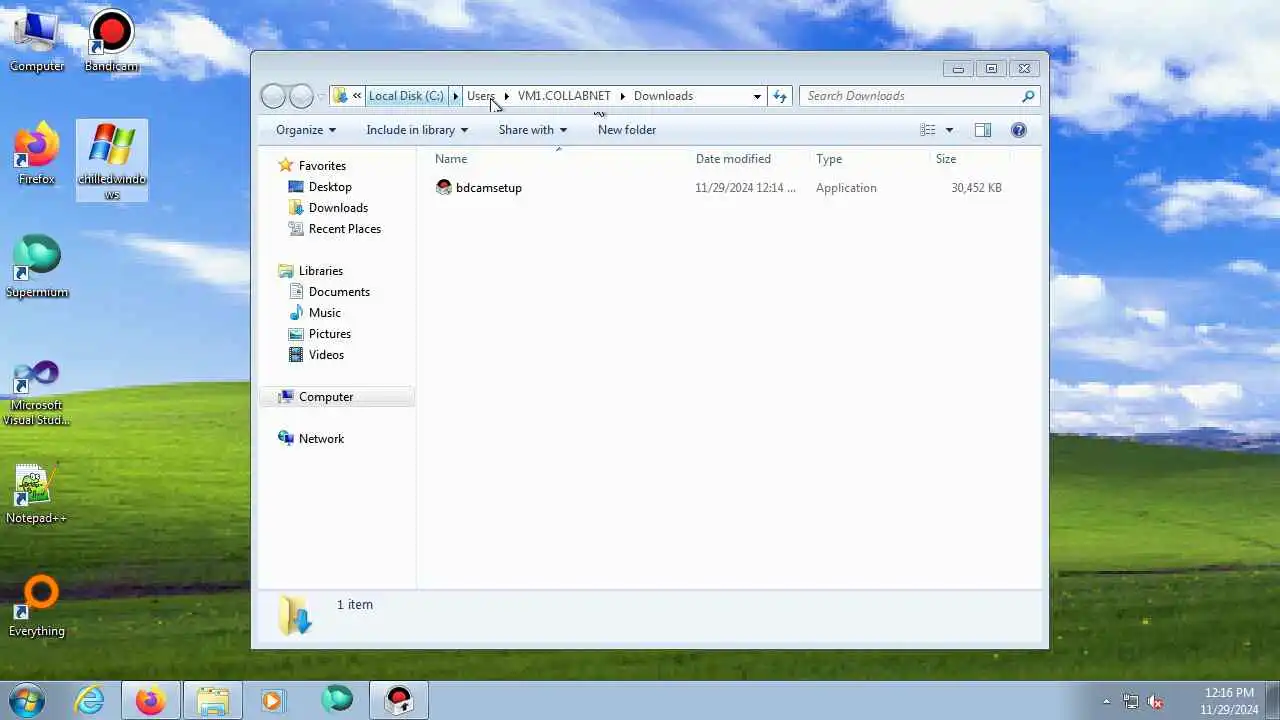Select Desktop under Favorites

tap(330, 187)
